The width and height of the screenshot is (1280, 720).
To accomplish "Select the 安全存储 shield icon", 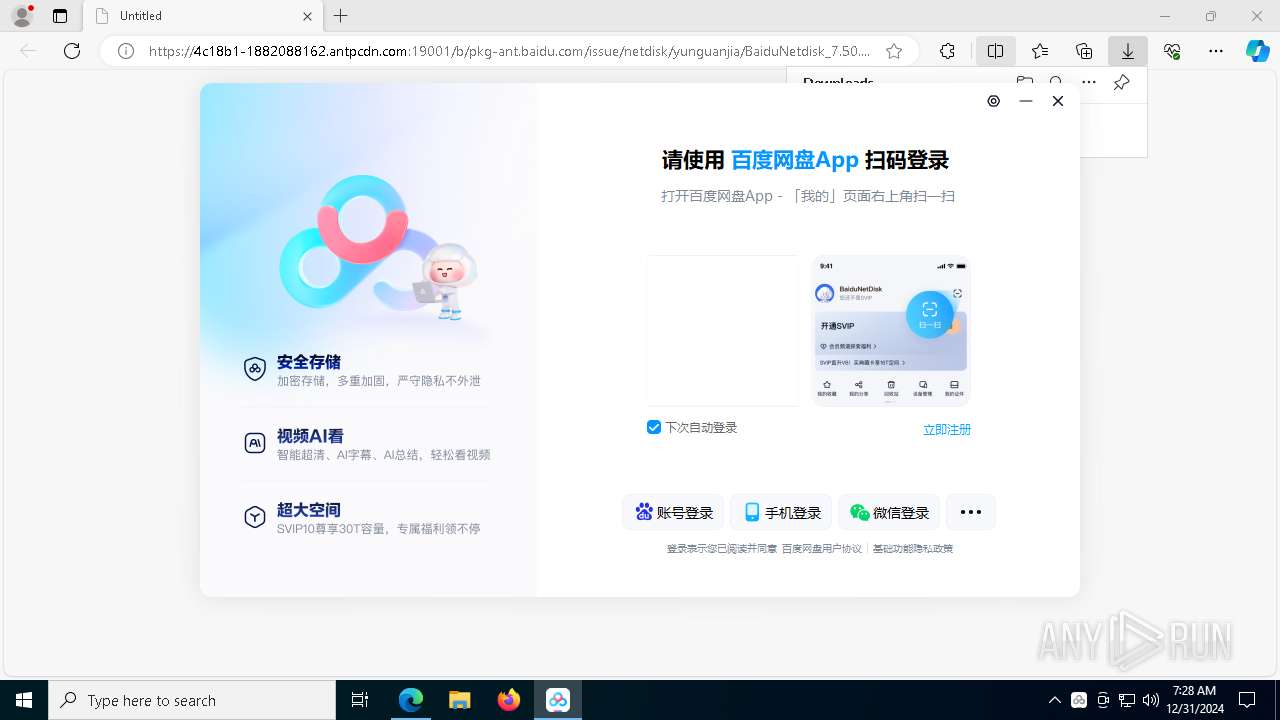I will point(255,369).
